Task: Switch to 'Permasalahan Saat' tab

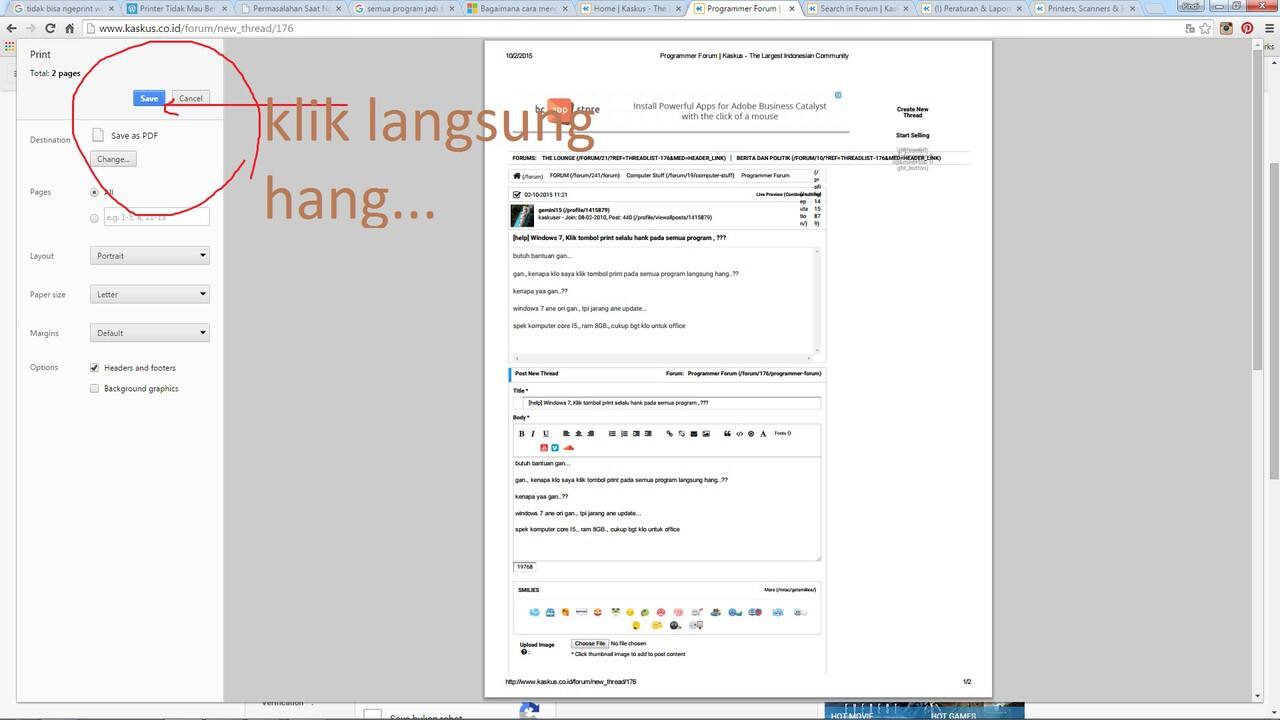Action: pos(289,8)
